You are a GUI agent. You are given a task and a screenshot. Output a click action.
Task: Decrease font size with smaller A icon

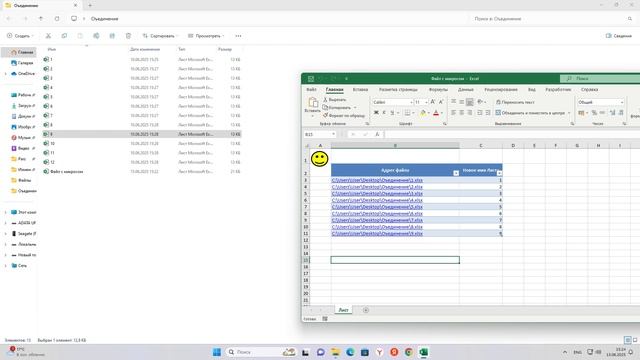coord(441,102)
